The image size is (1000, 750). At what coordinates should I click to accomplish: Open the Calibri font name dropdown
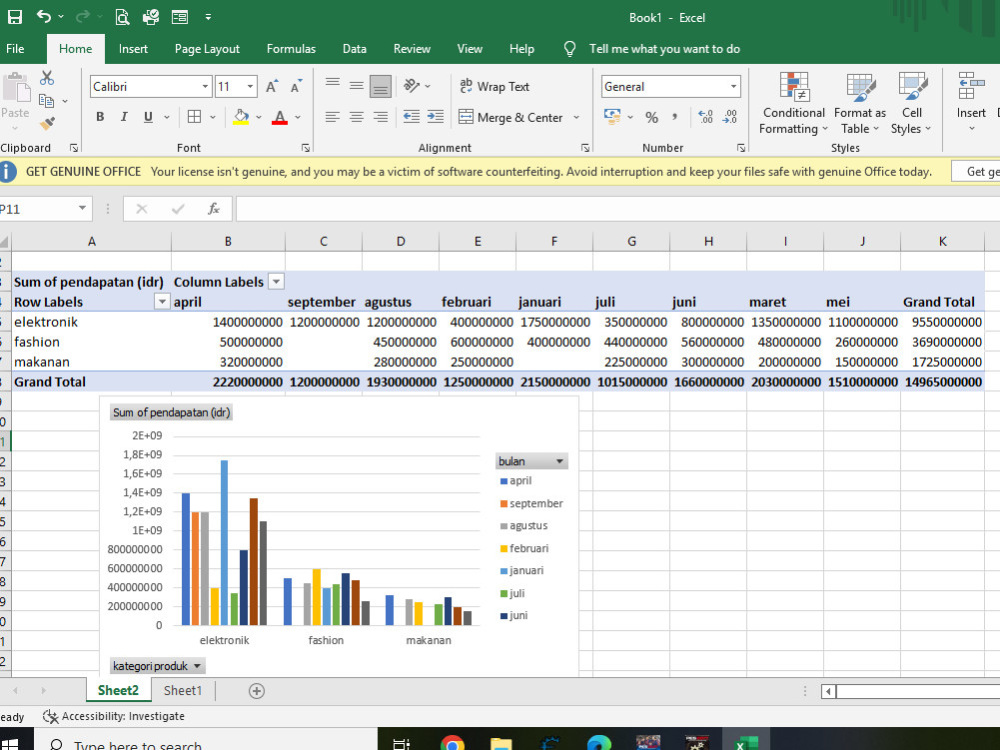pos(205,87)
